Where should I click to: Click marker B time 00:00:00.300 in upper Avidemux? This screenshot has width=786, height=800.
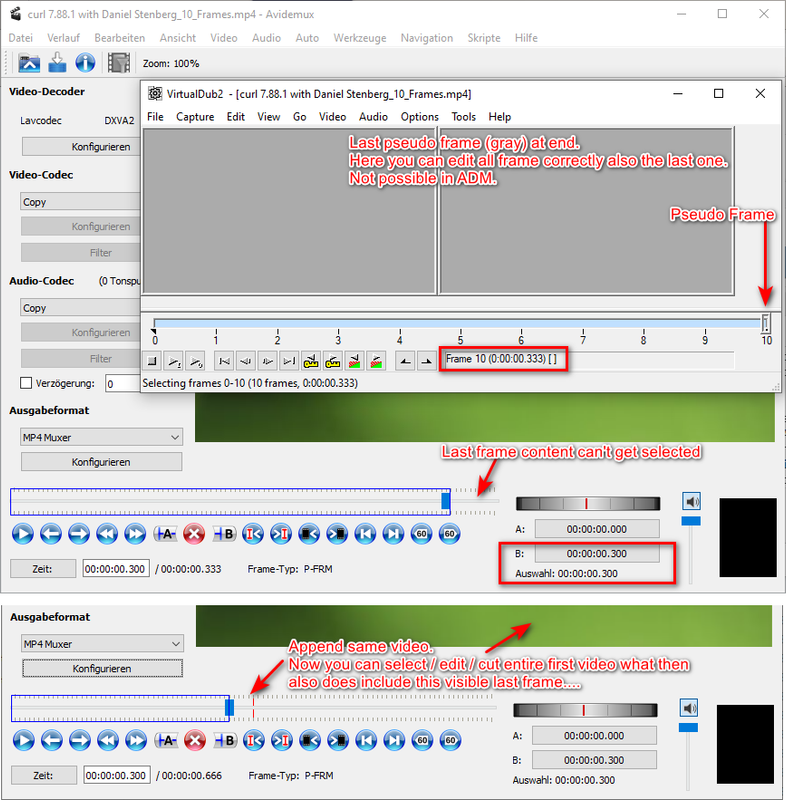[x=597, y=554]
